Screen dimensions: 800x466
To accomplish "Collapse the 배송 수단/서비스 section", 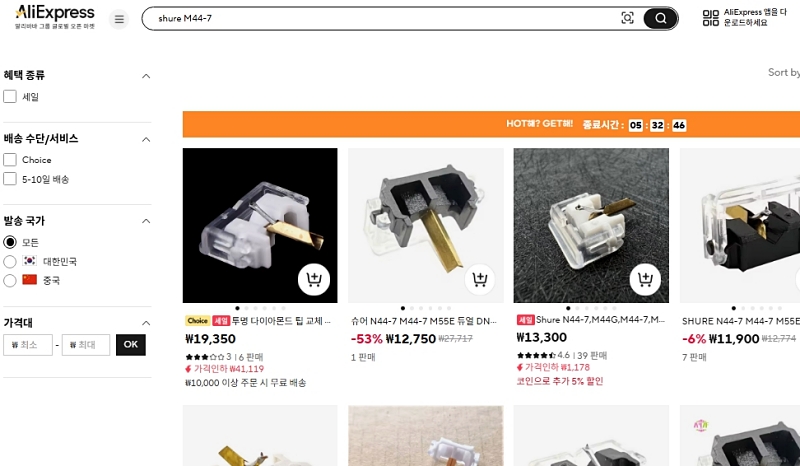I will (146, 139).
